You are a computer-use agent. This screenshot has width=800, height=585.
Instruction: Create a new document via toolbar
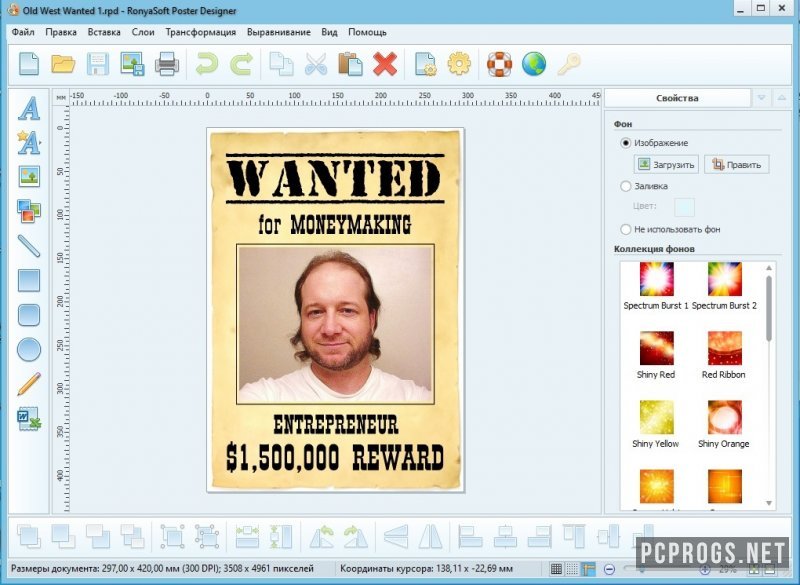[x=29, y=64]
